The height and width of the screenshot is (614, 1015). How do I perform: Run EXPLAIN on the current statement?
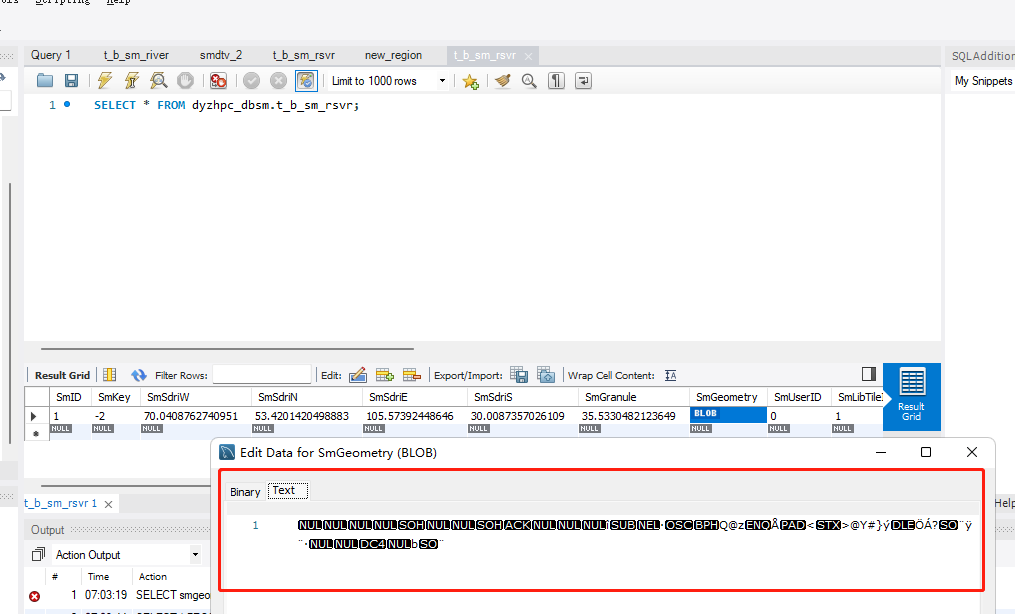tap(159, 81)
